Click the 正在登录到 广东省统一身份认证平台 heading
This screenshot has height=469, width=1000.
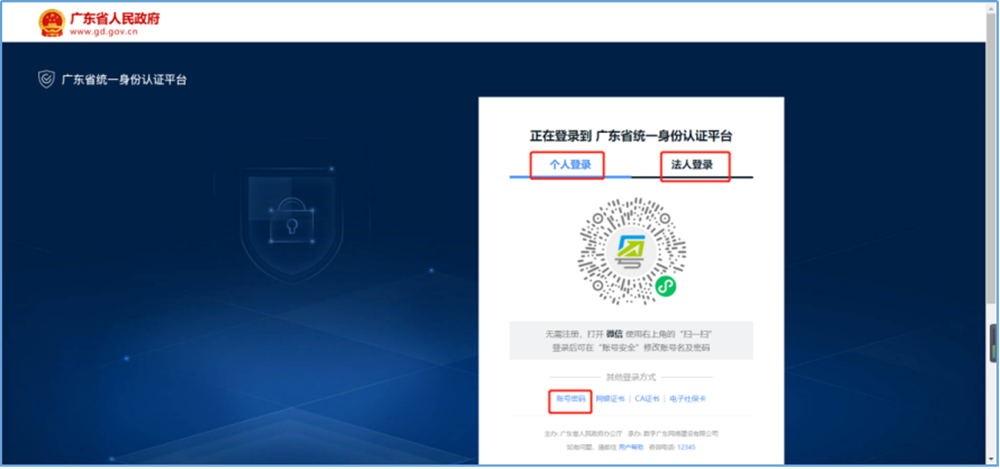pyautogui.click(x=631, y=136)
